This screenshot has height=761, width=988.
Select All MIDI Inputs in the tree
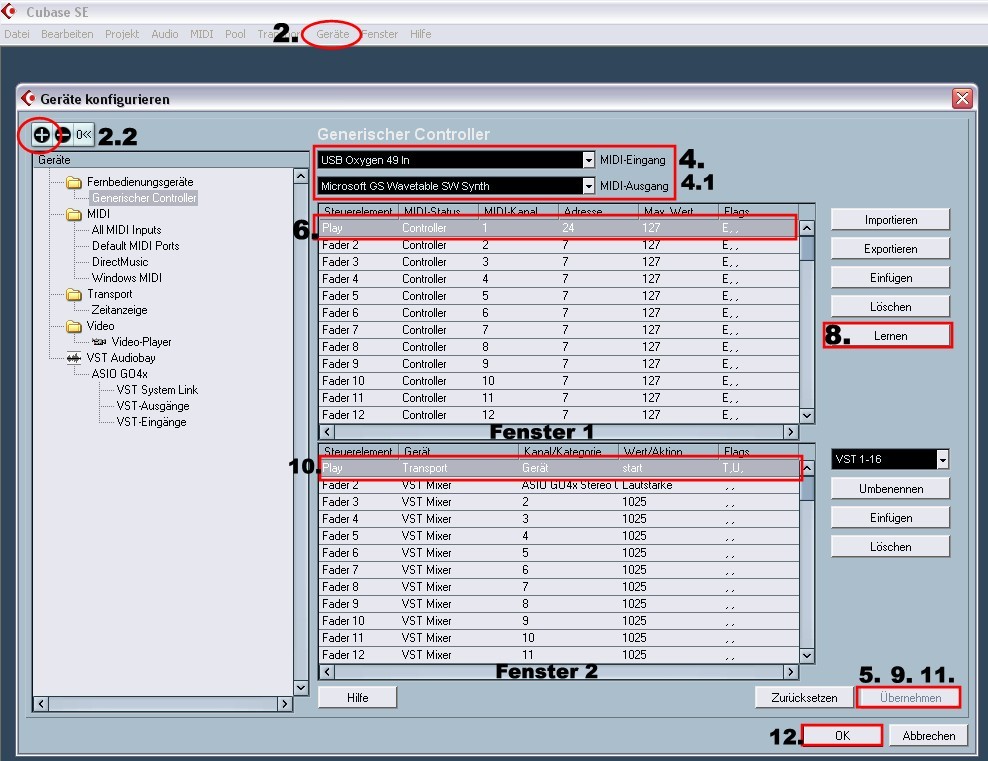[127, 230]
